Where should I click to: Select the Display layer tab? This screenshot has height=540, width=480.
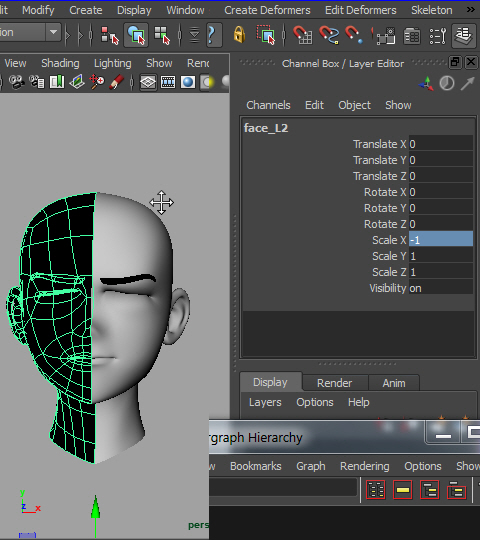tap(270, 382)
